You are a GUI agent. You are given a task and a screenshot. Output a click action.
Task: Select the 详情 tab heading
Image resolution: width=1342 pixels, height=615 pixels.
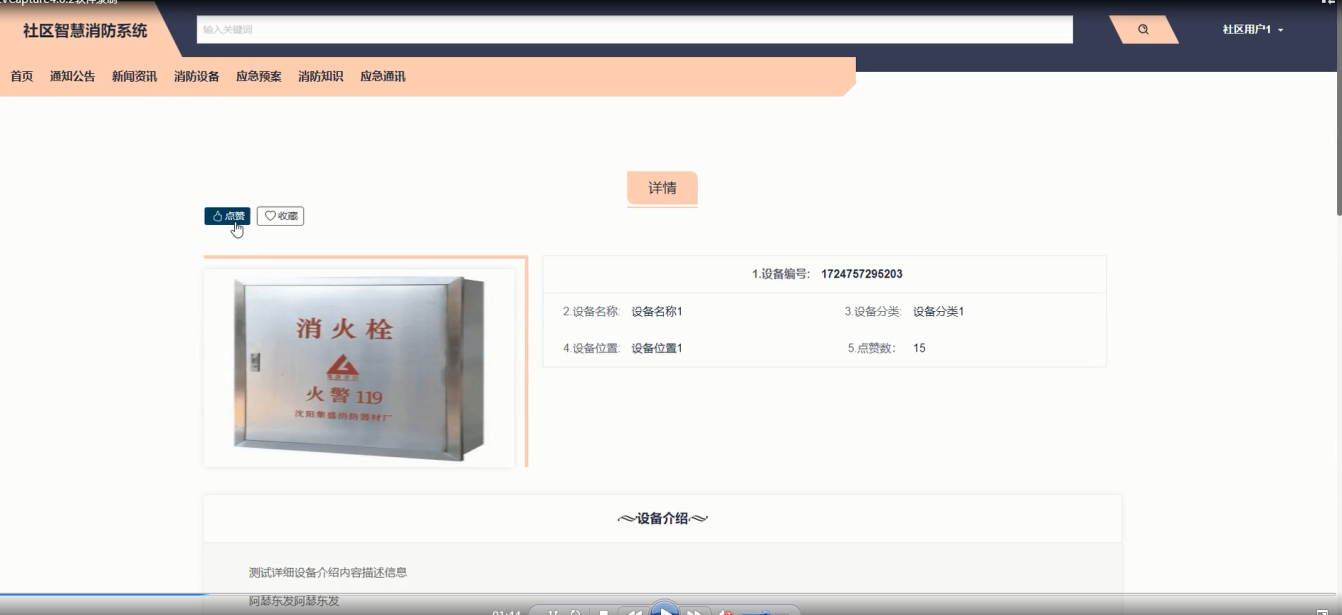pyautogui.click(x=662, y=188)
